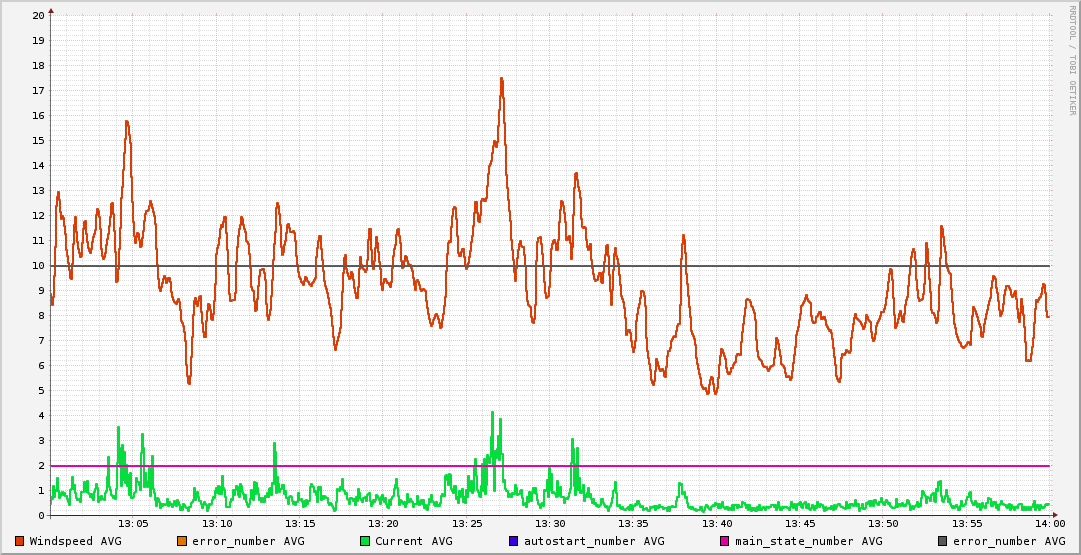
Task: Click the 13:30 time axis label
Action: coord(550,524)
